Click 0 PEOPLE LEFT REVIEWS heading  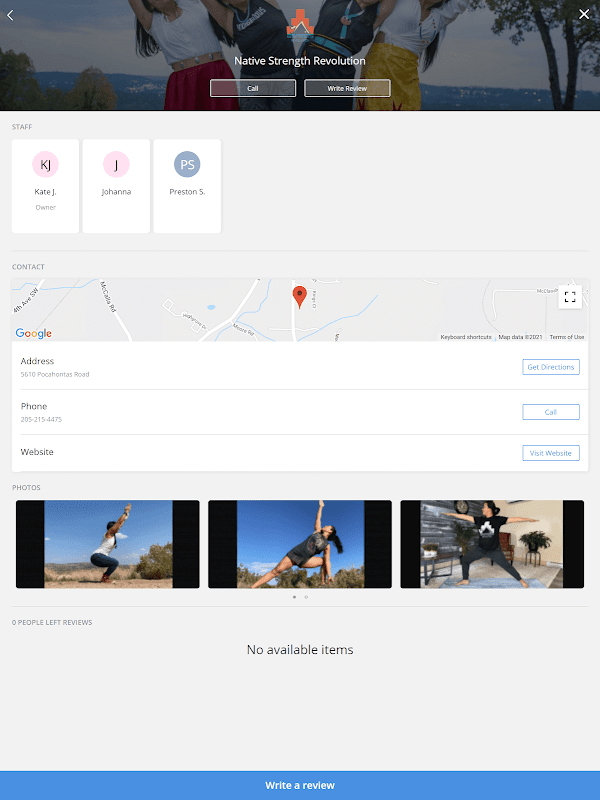(x=52, y=622)
